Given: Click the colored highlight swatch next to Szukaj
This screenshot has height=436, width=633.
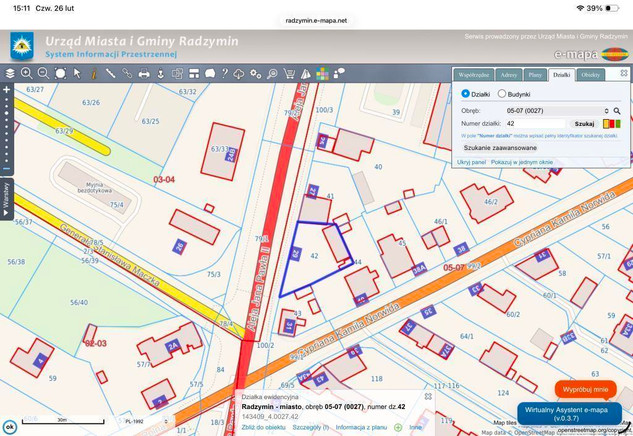Looking at the screenshot, I should point(610,124).
